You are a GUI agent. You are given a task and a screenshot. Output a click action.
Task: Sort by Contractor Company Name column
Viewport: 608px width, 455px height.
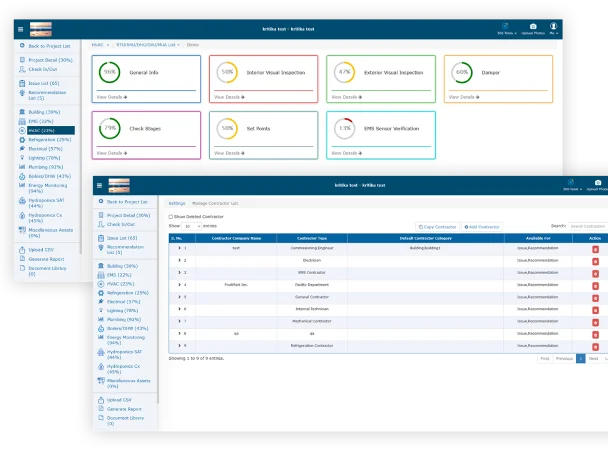236,238
